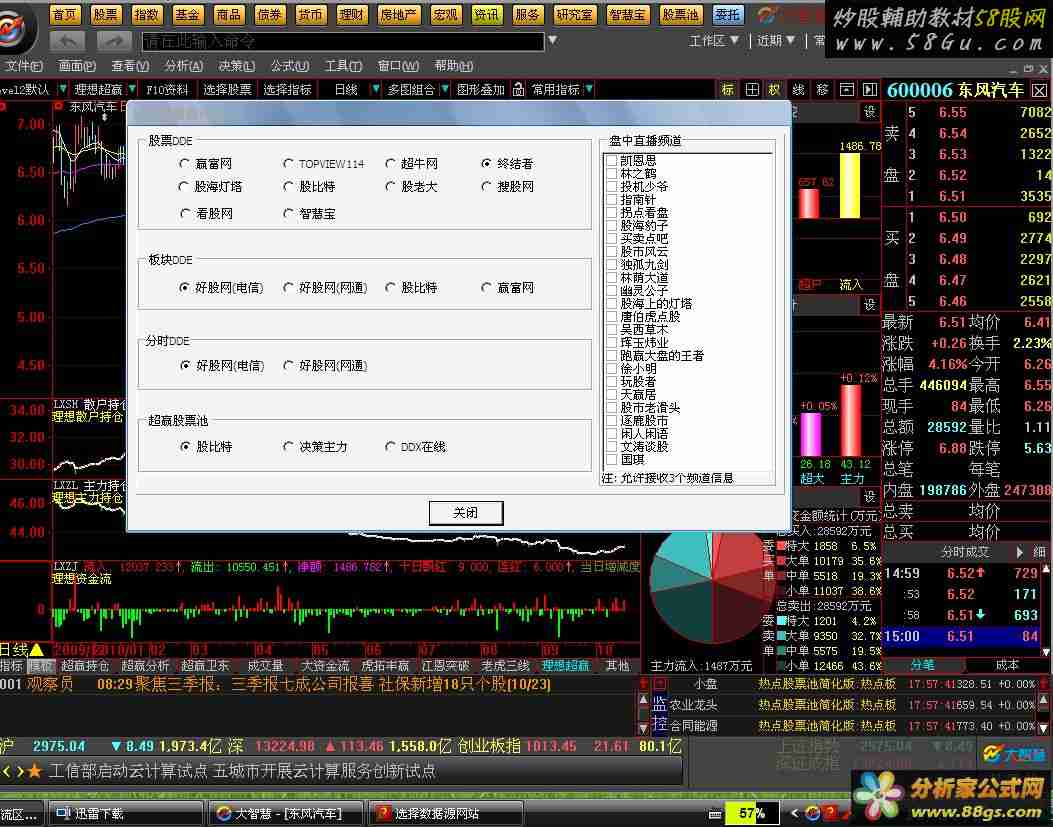Click the back arrow navigation button
The image size is (1053, 827).
tap(67, 42)
